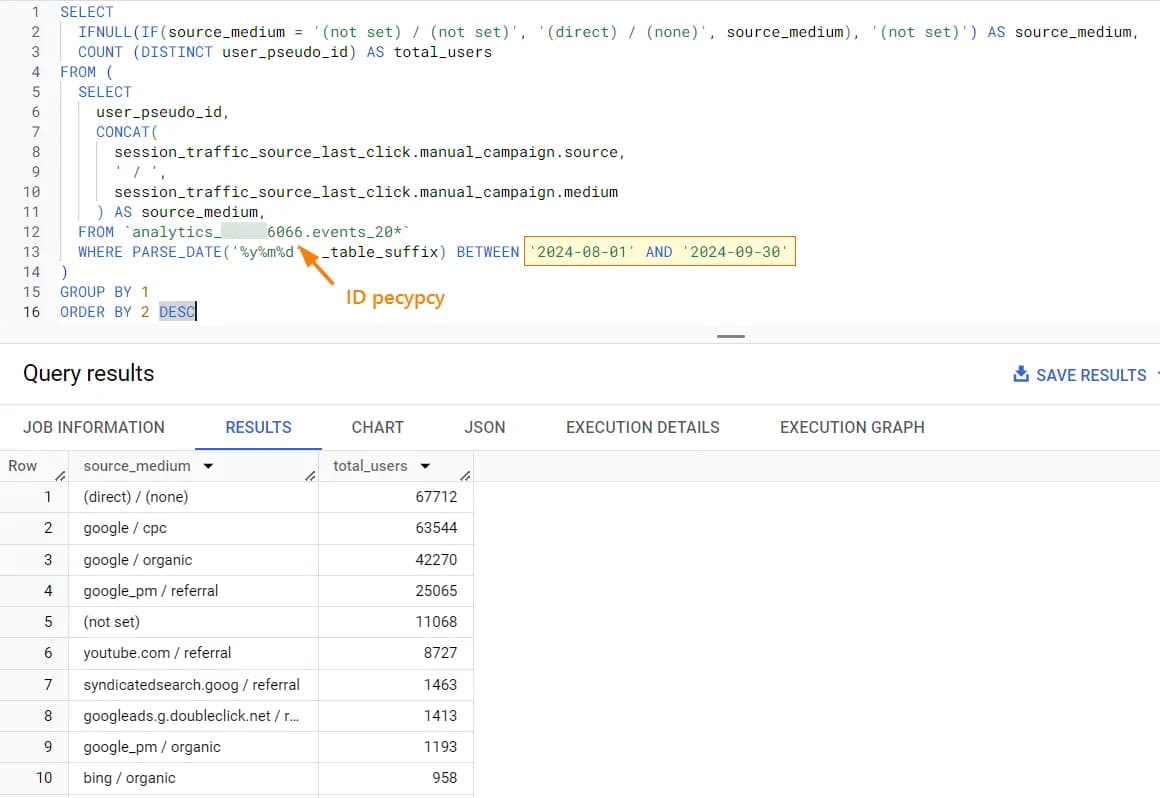Select the RESULTS tab
Viewport: 1160px width, 798px height.
coord(258,427)
